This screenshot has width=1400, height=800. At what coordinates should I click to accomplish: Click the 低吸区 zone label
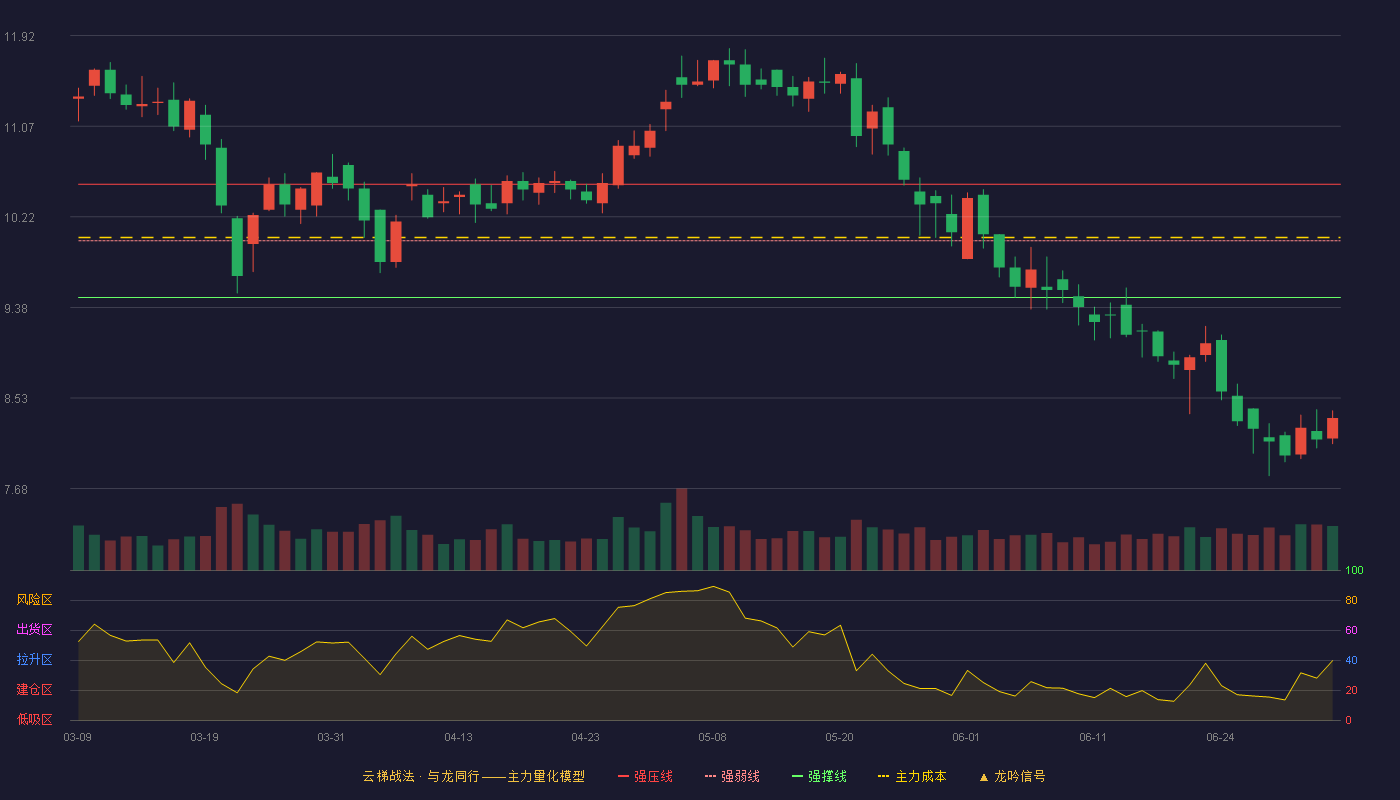34,720
